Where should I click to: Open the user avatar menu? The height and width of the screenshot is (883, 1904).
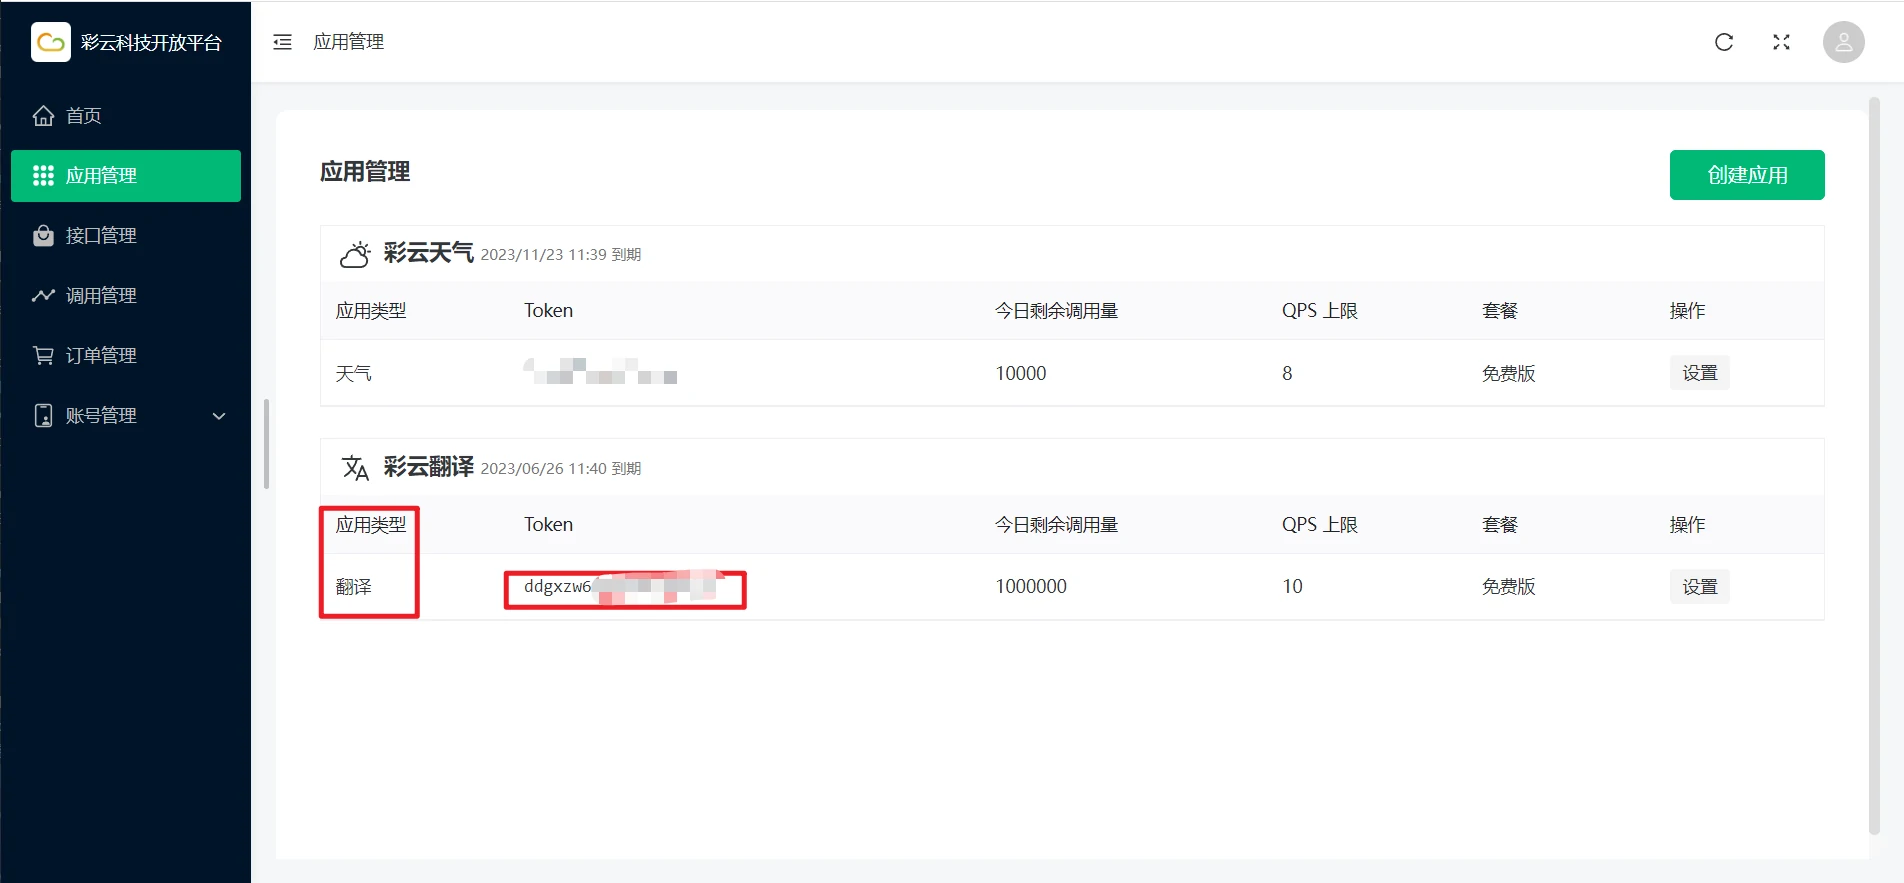1843,42
